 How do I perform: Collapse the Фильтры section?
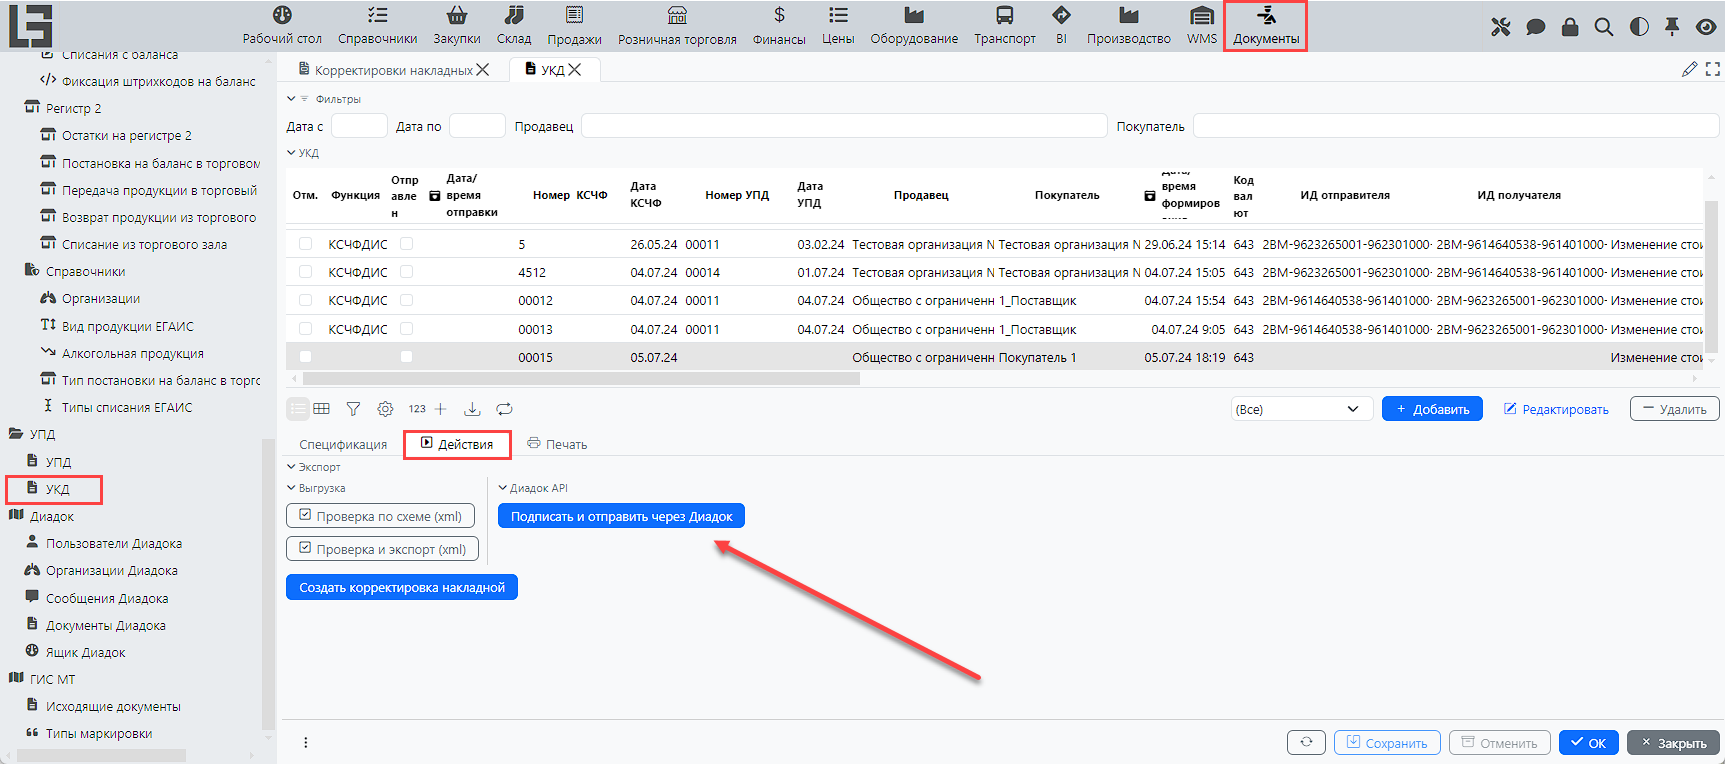tap(292, 99)
